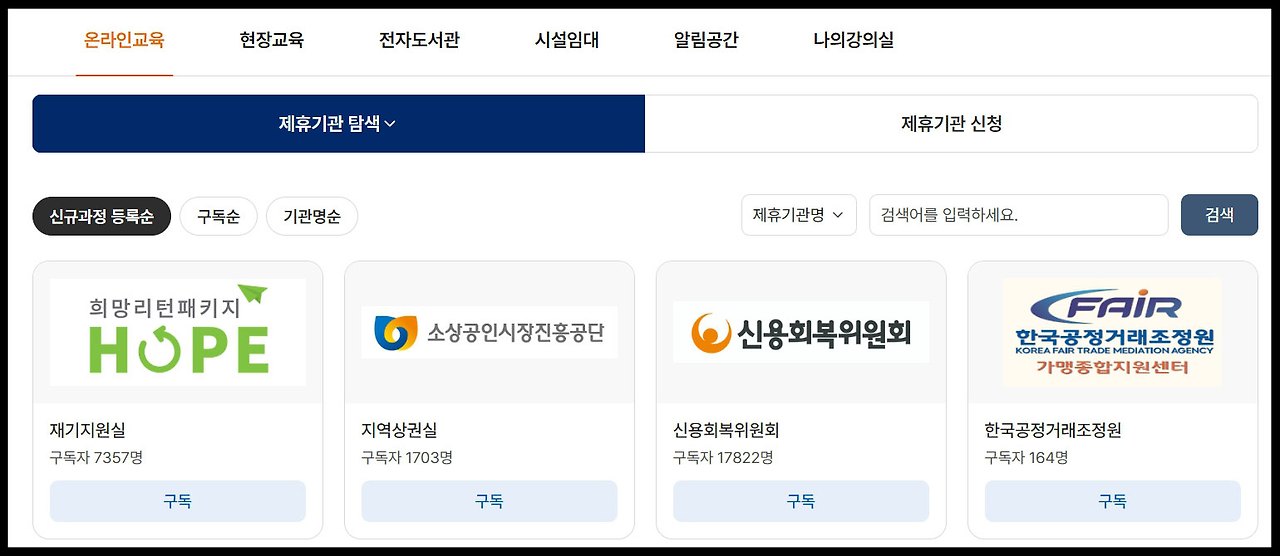Sort by 구독순
Screen dimensions: 1280x556
point(218,216)
